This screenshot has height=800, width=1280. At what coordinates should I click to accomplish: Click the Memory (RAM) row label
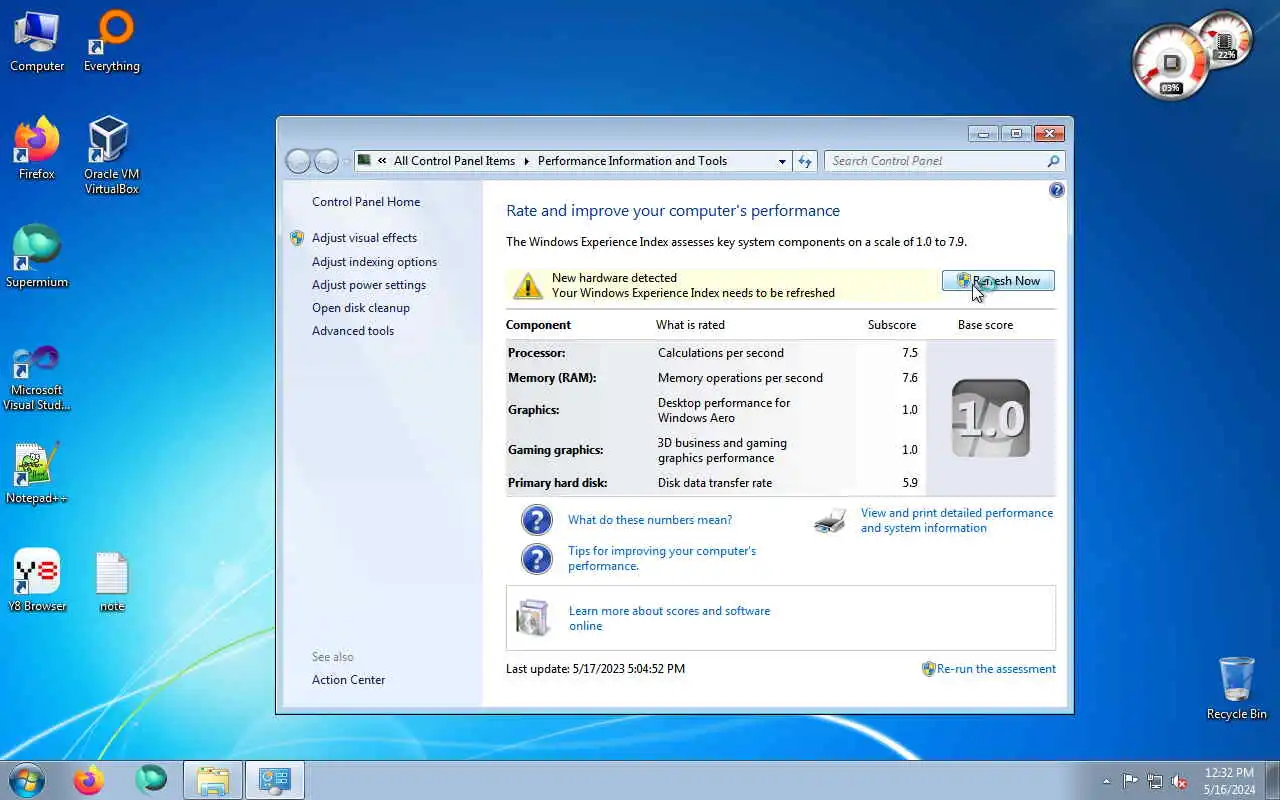[552, 378]
